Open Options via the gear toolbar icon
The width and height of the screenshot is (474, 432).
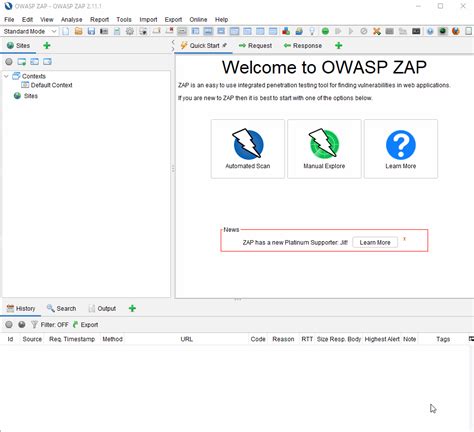[130, 31]
